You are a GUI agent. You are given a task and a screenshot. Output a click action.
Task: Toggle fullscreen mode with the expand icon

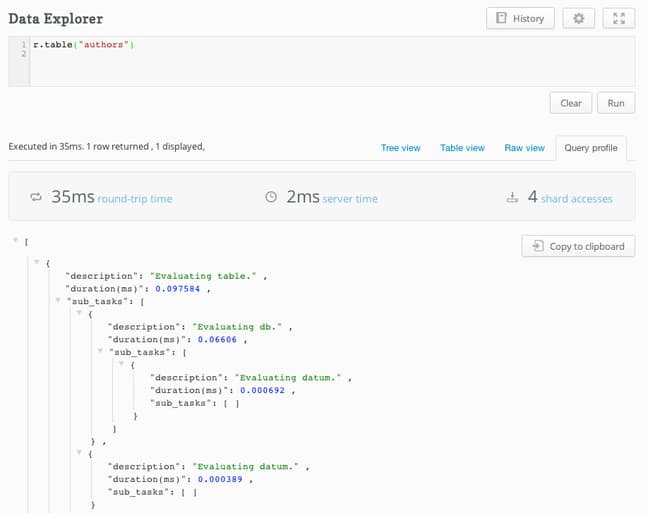(x=619, y=19)
